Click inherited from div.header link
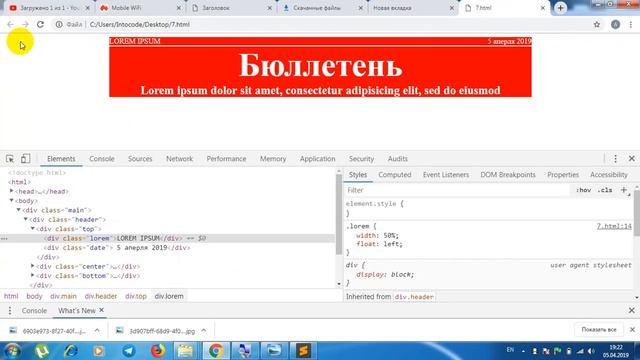The image size is (640, 360). click(x=414, y=297)
